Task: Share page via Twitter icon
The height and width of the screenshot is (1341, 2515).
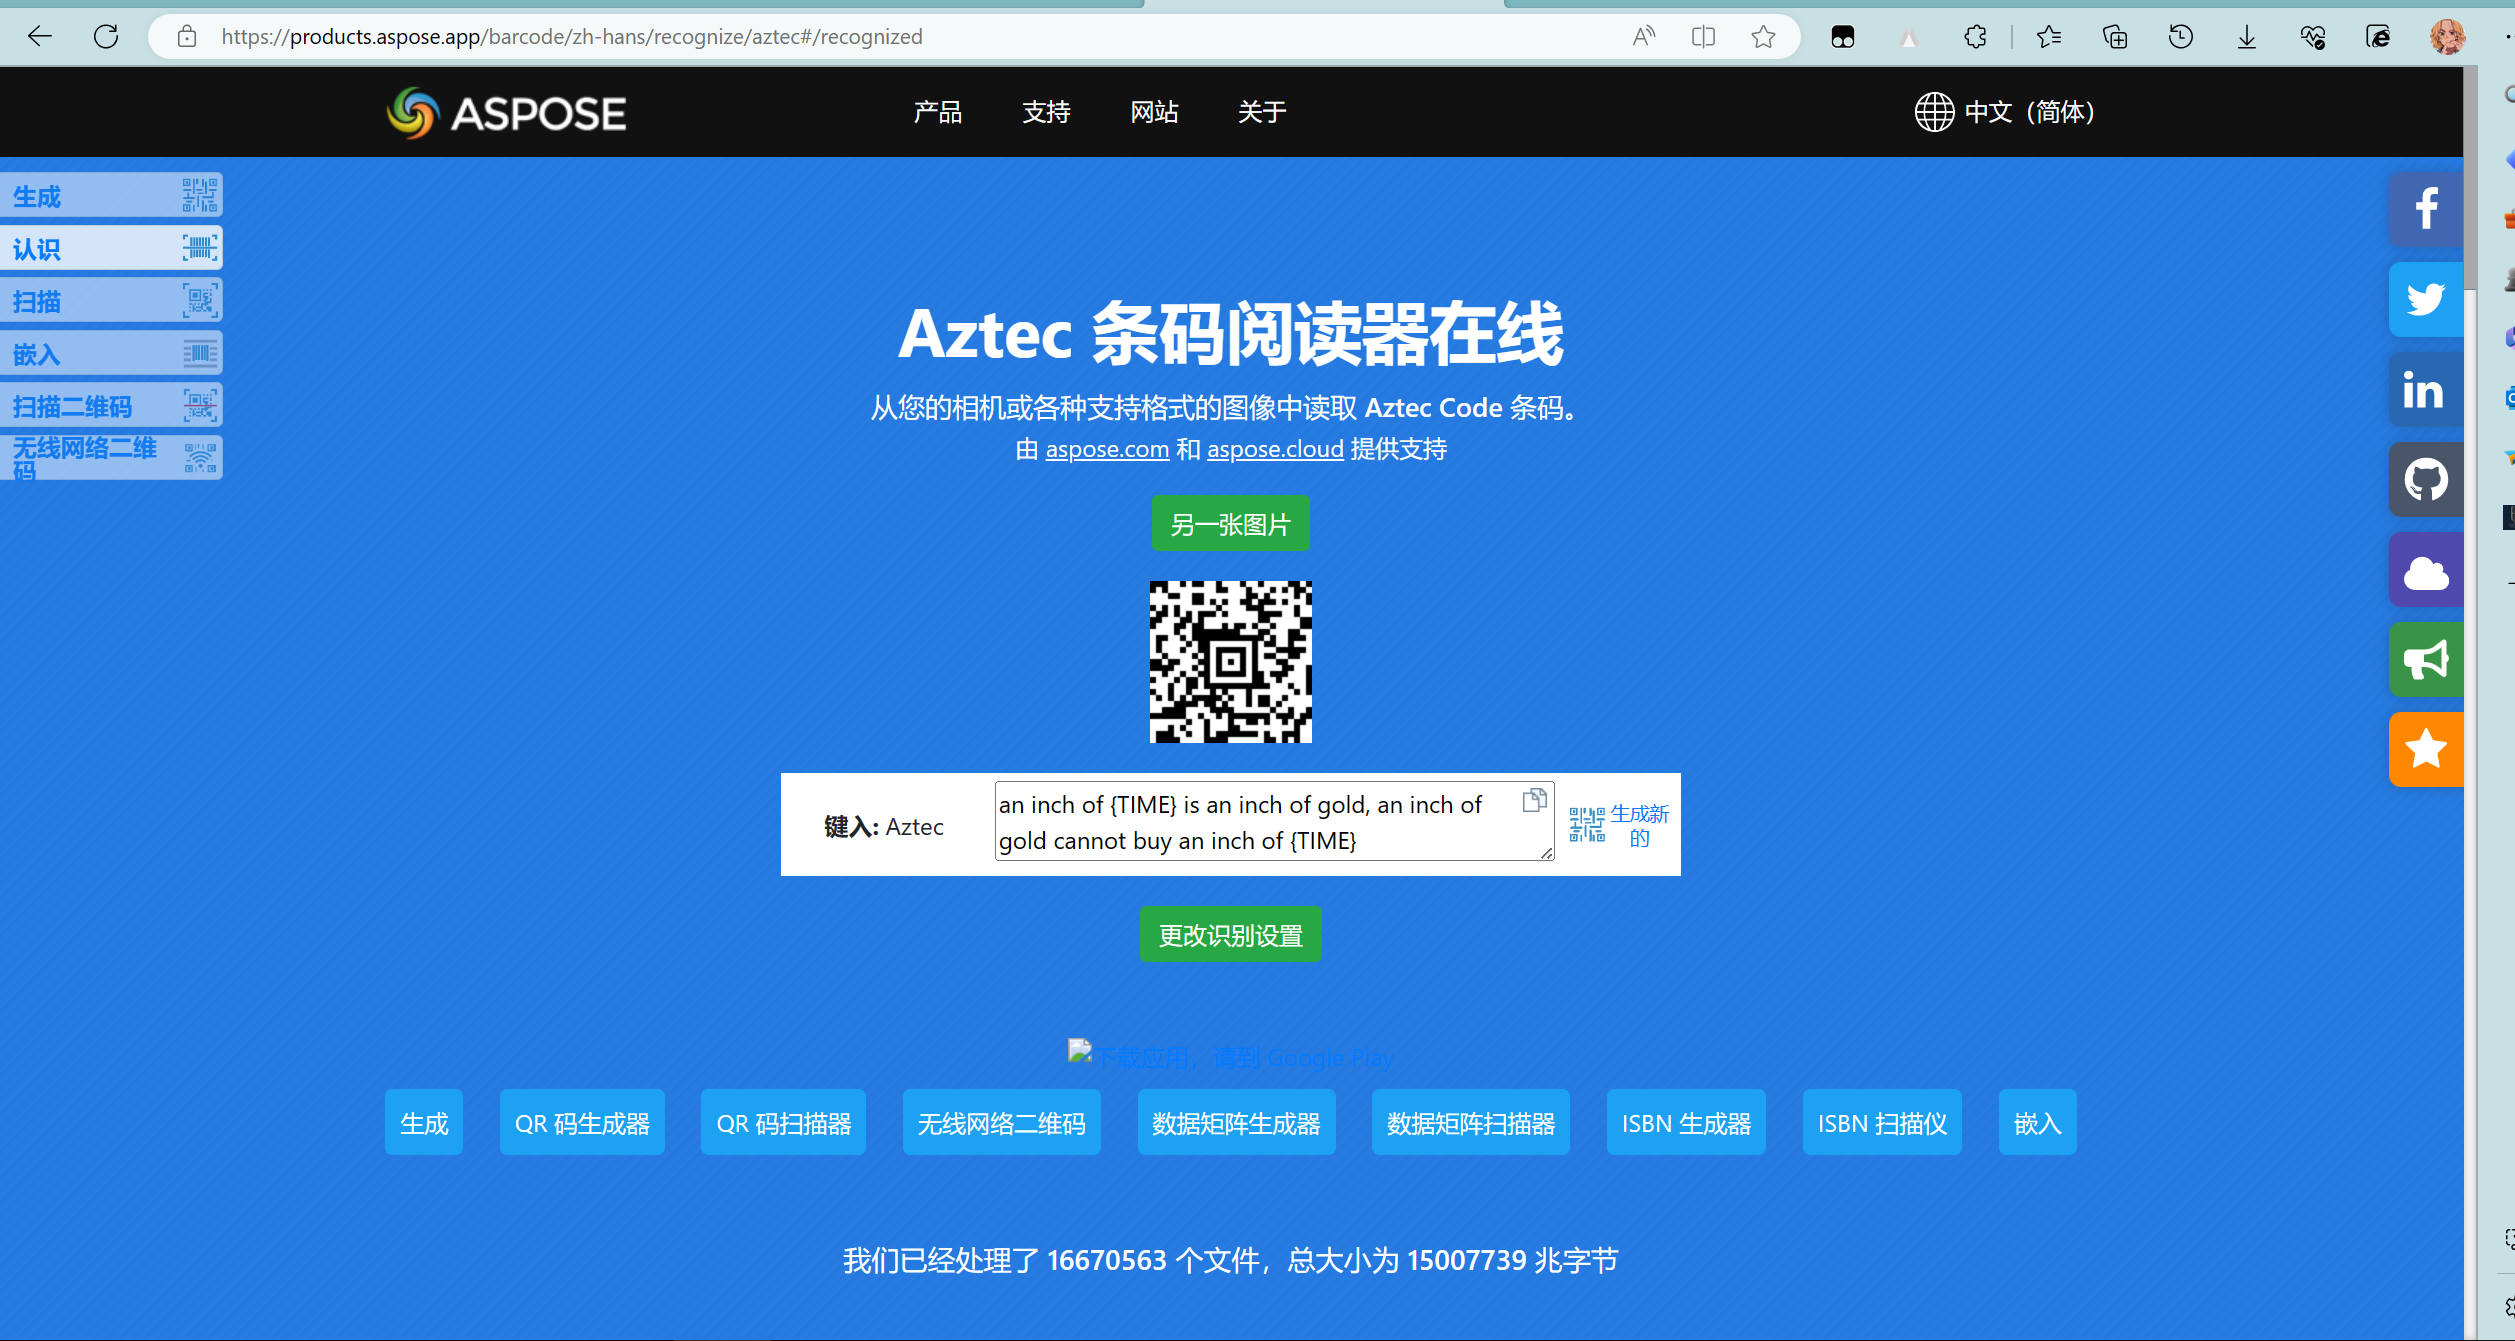Action: tap(2426, 299)
